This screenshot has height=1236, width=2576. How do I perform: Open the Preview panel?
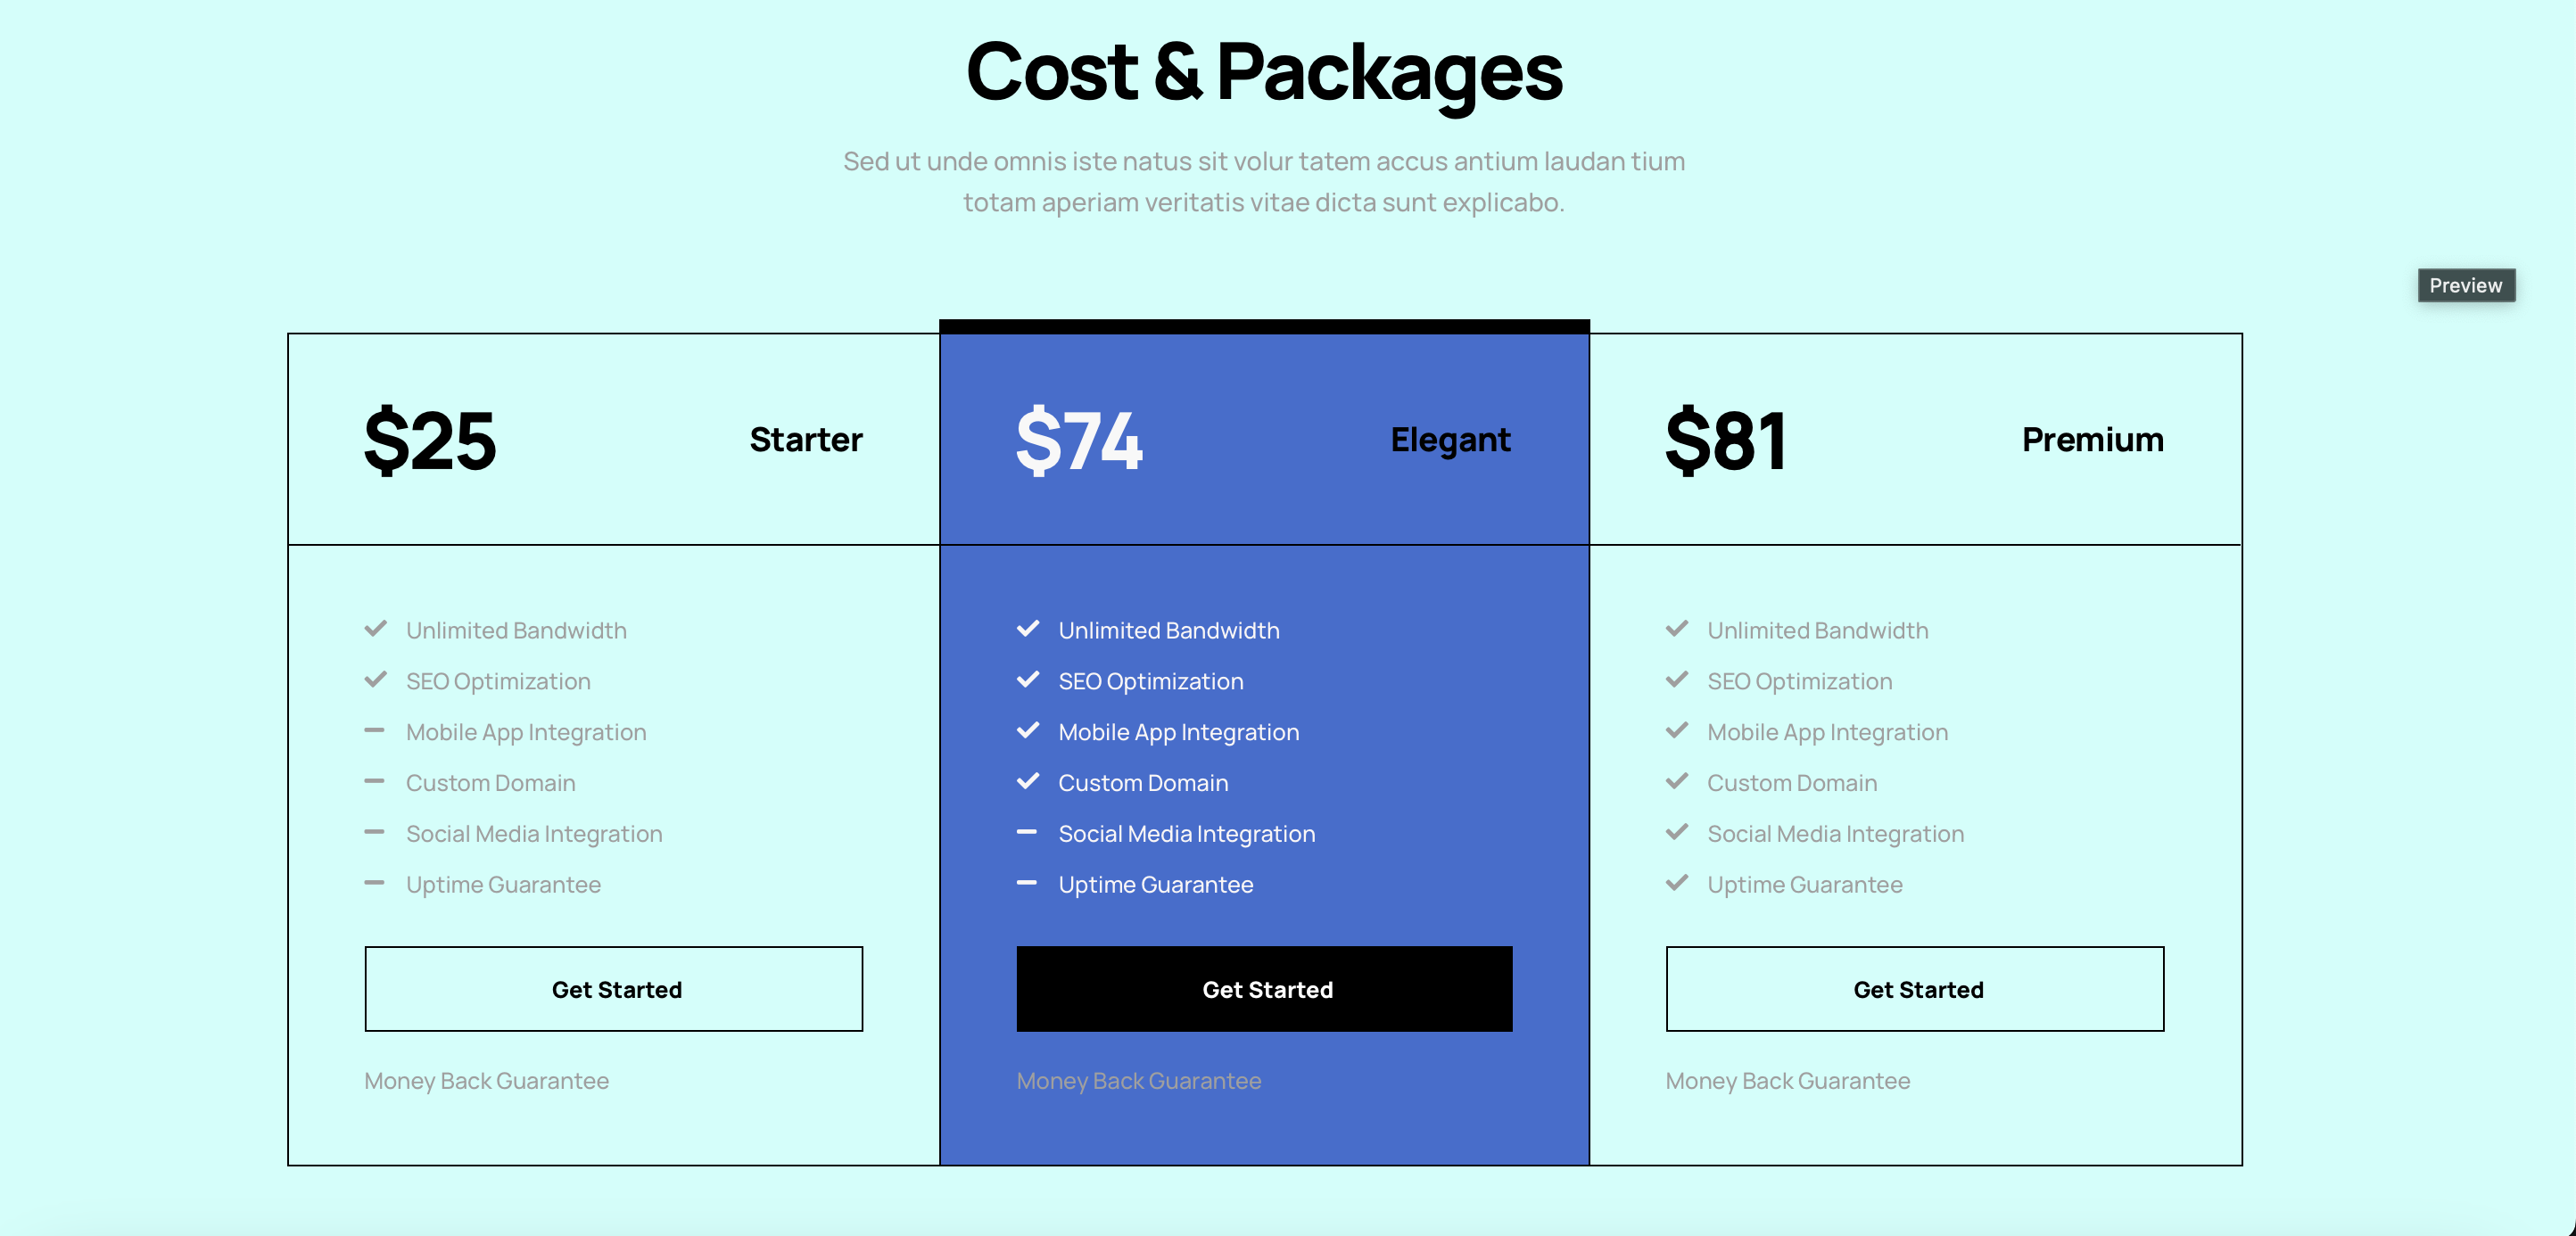pyautogui.click(x=2465, y=285)
